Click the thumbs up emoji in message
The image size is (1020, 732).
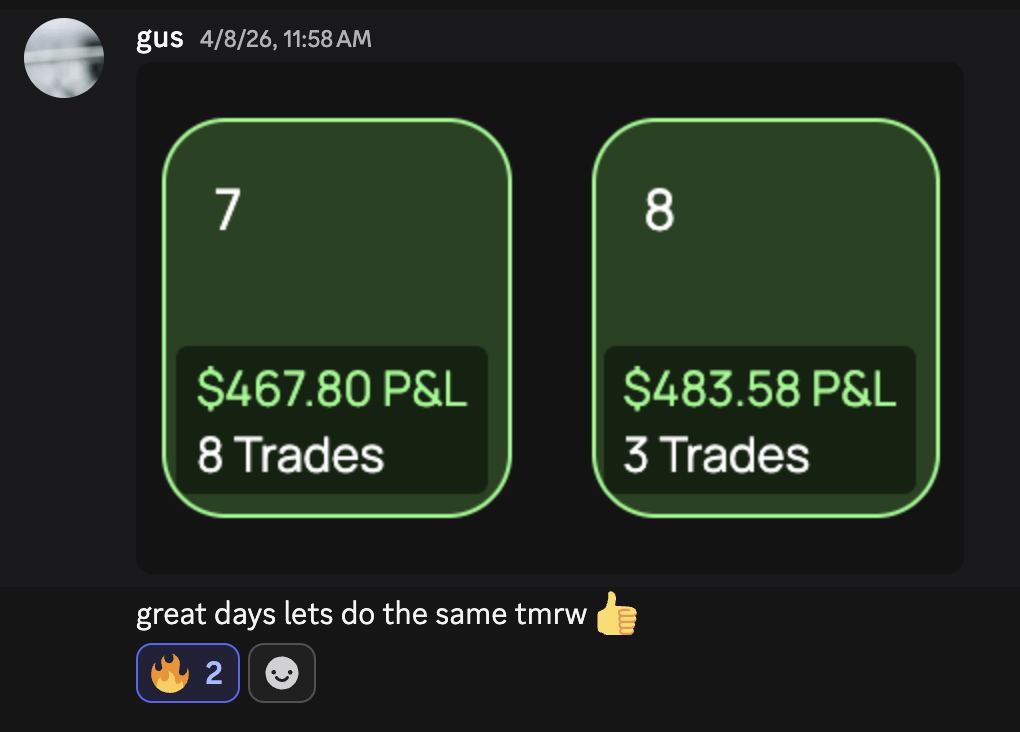(x=616, y=614)
